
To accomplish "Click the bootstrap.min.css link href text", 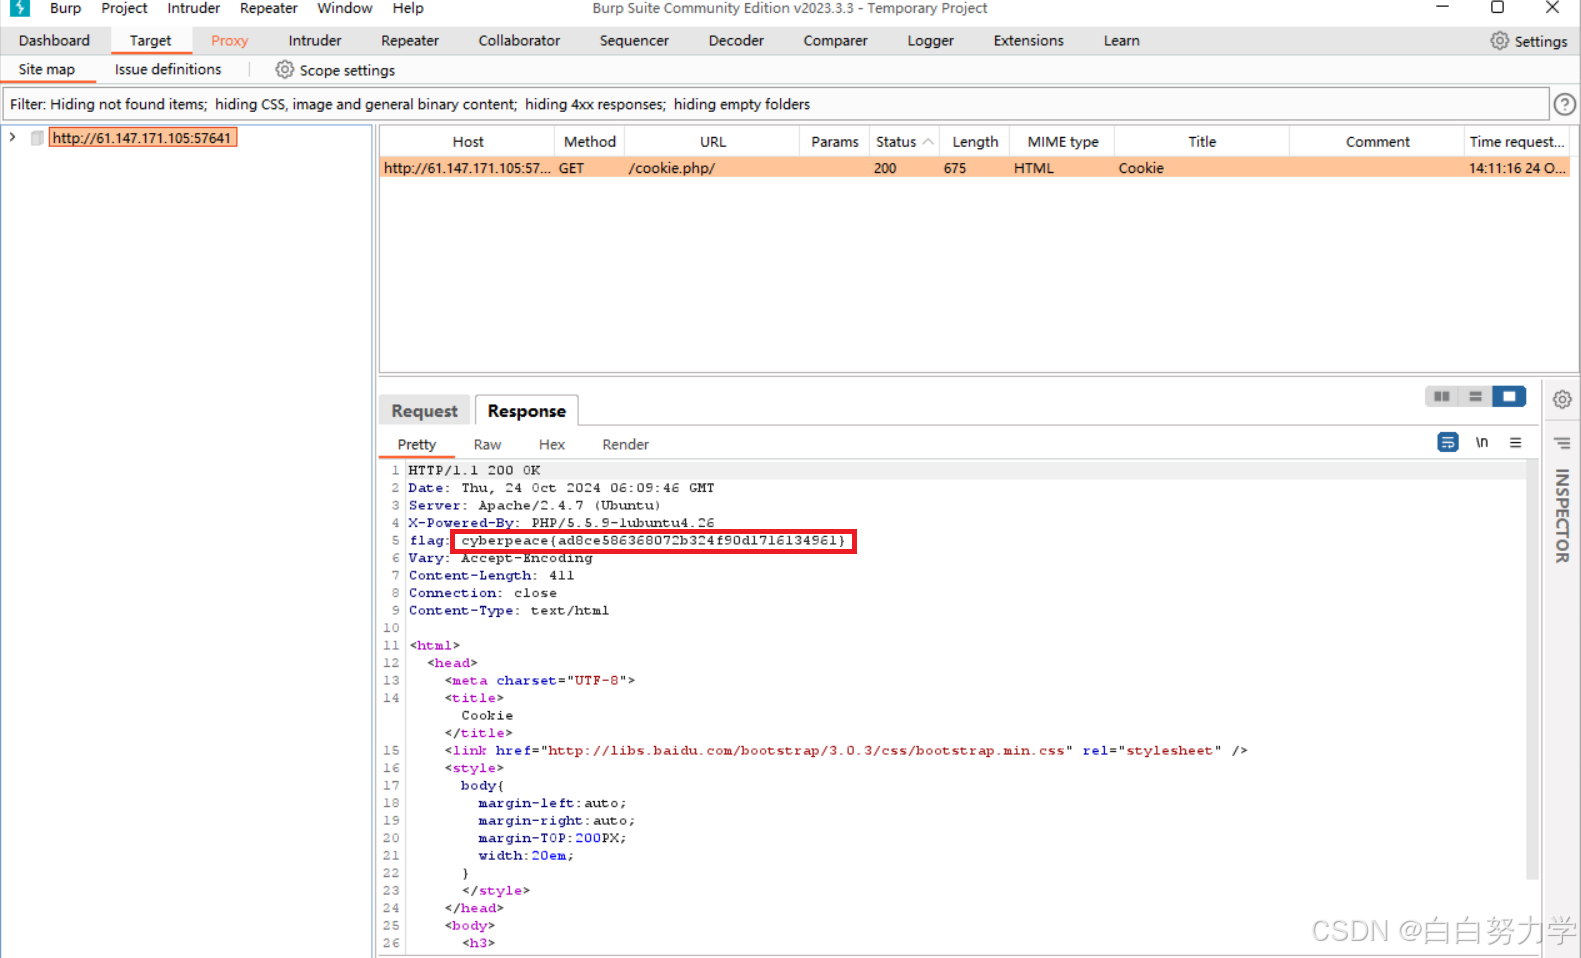I will coord(805,751).
